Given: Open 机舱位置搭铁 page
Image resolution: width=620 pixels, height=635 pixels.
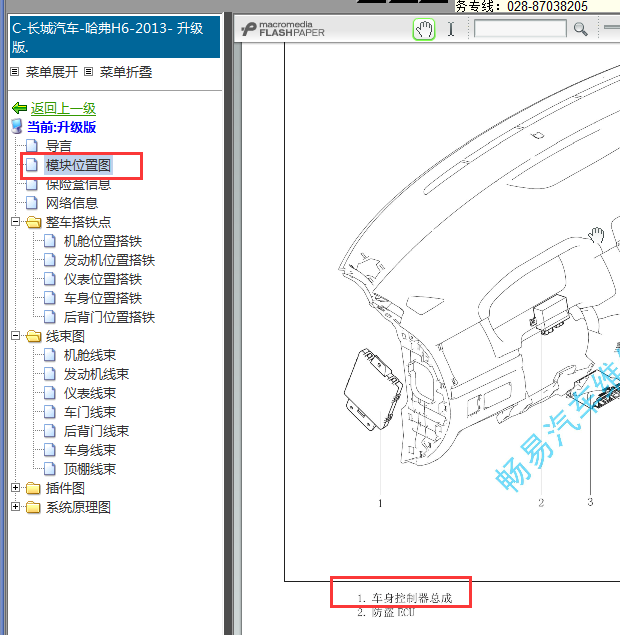Looking at the screenshot, I should (x=103, y=241).
